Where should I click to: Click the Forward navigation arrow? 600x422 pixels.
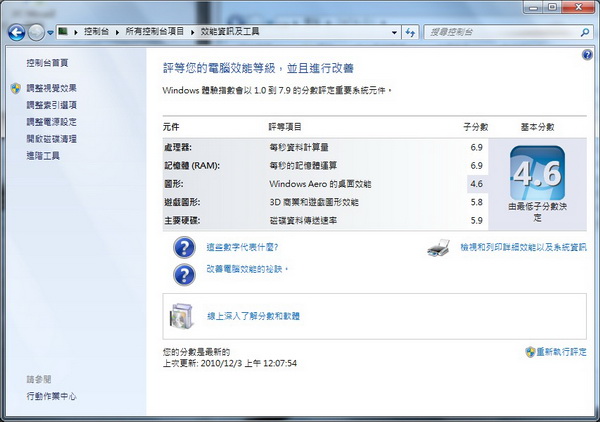click(36, 33)
